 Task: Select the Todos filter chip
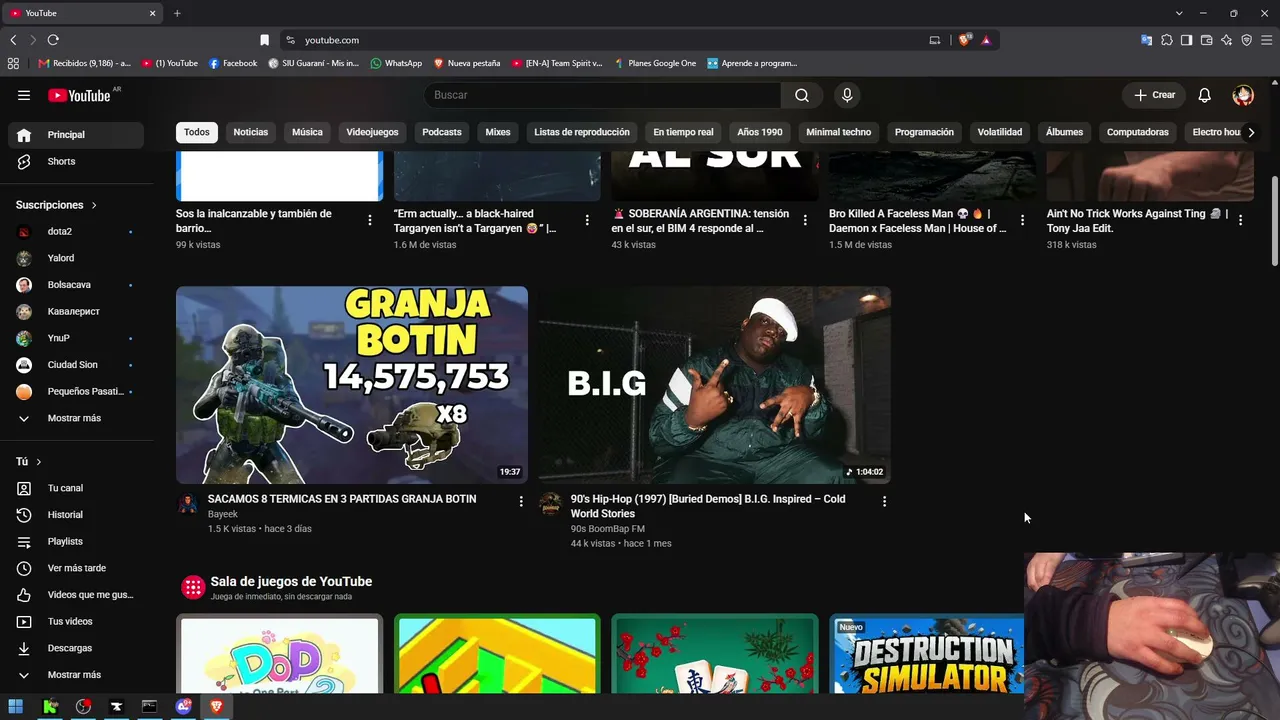pos(197,132)
